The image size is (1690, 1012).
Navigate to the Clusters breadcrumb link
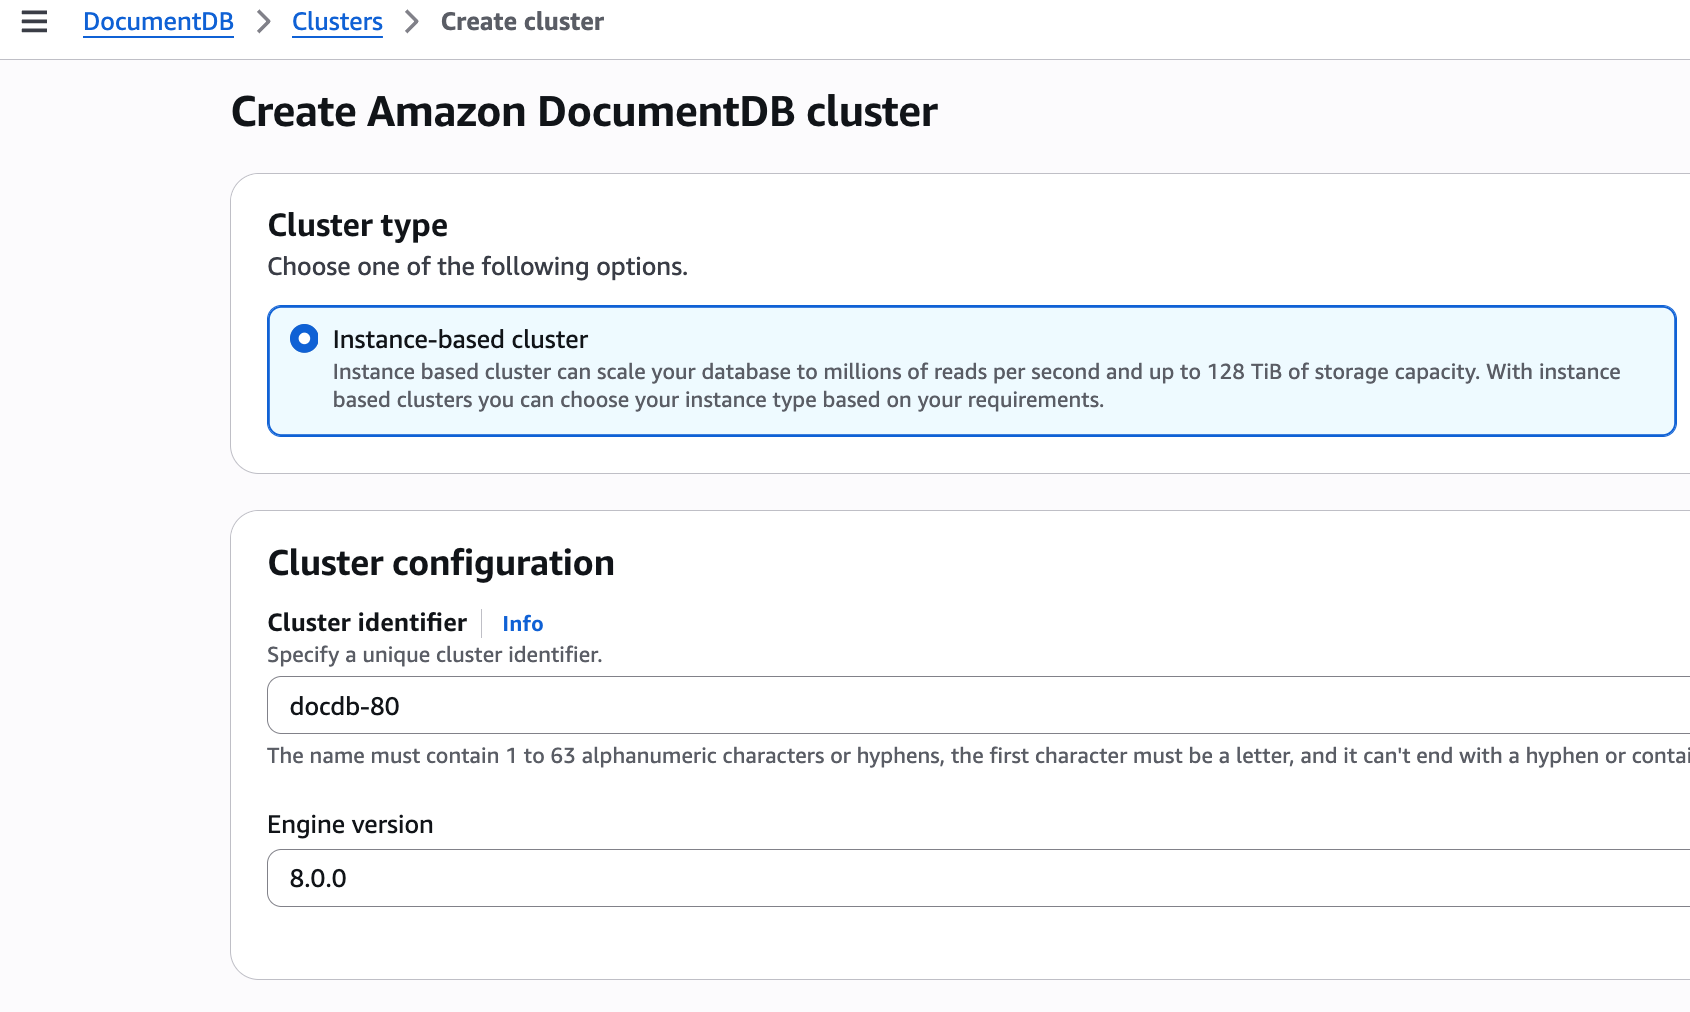click(337, 22)
